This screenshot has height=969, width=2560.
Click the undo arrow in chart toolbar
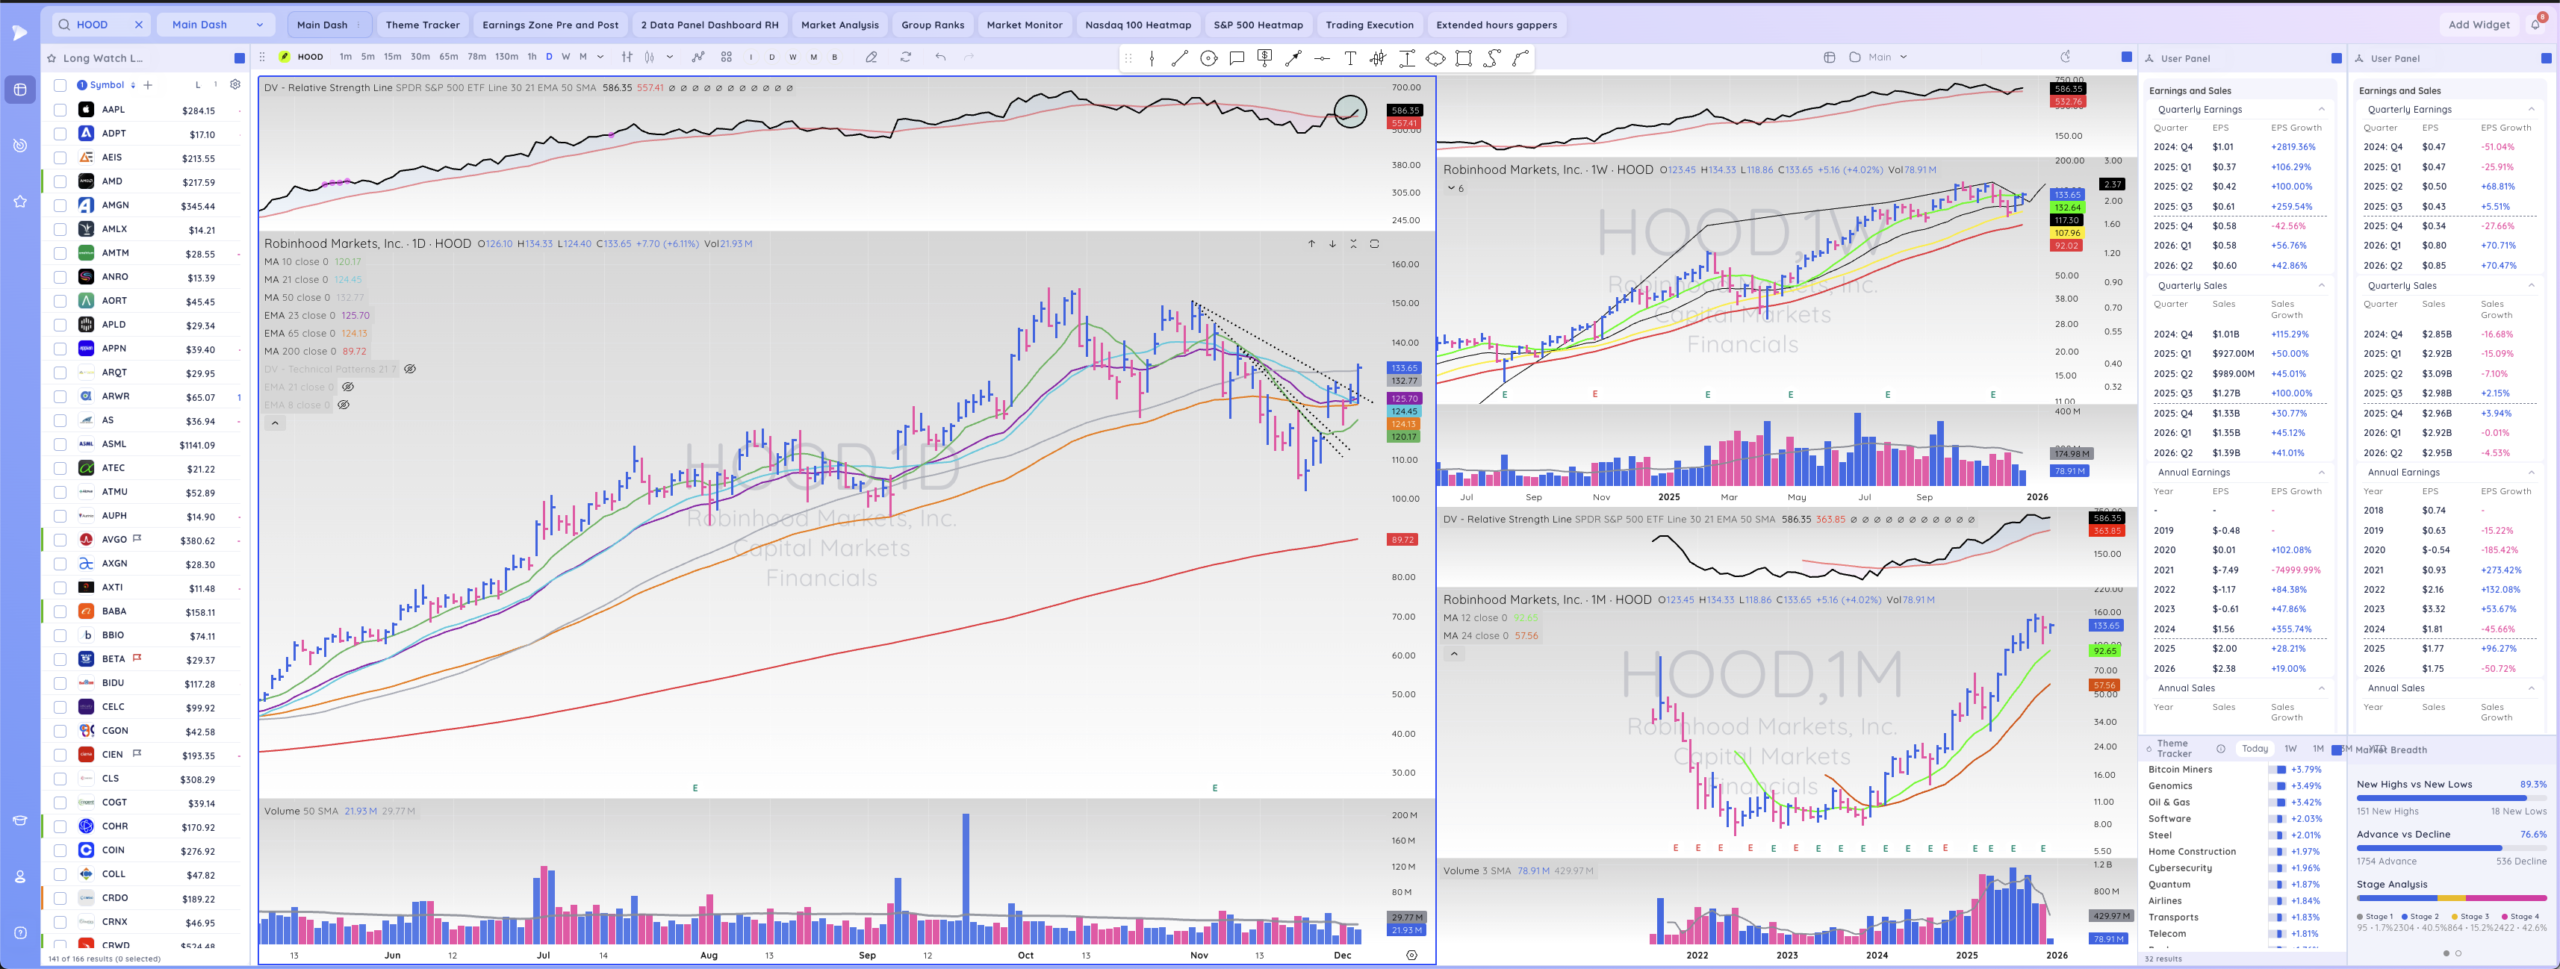(940, 57)
